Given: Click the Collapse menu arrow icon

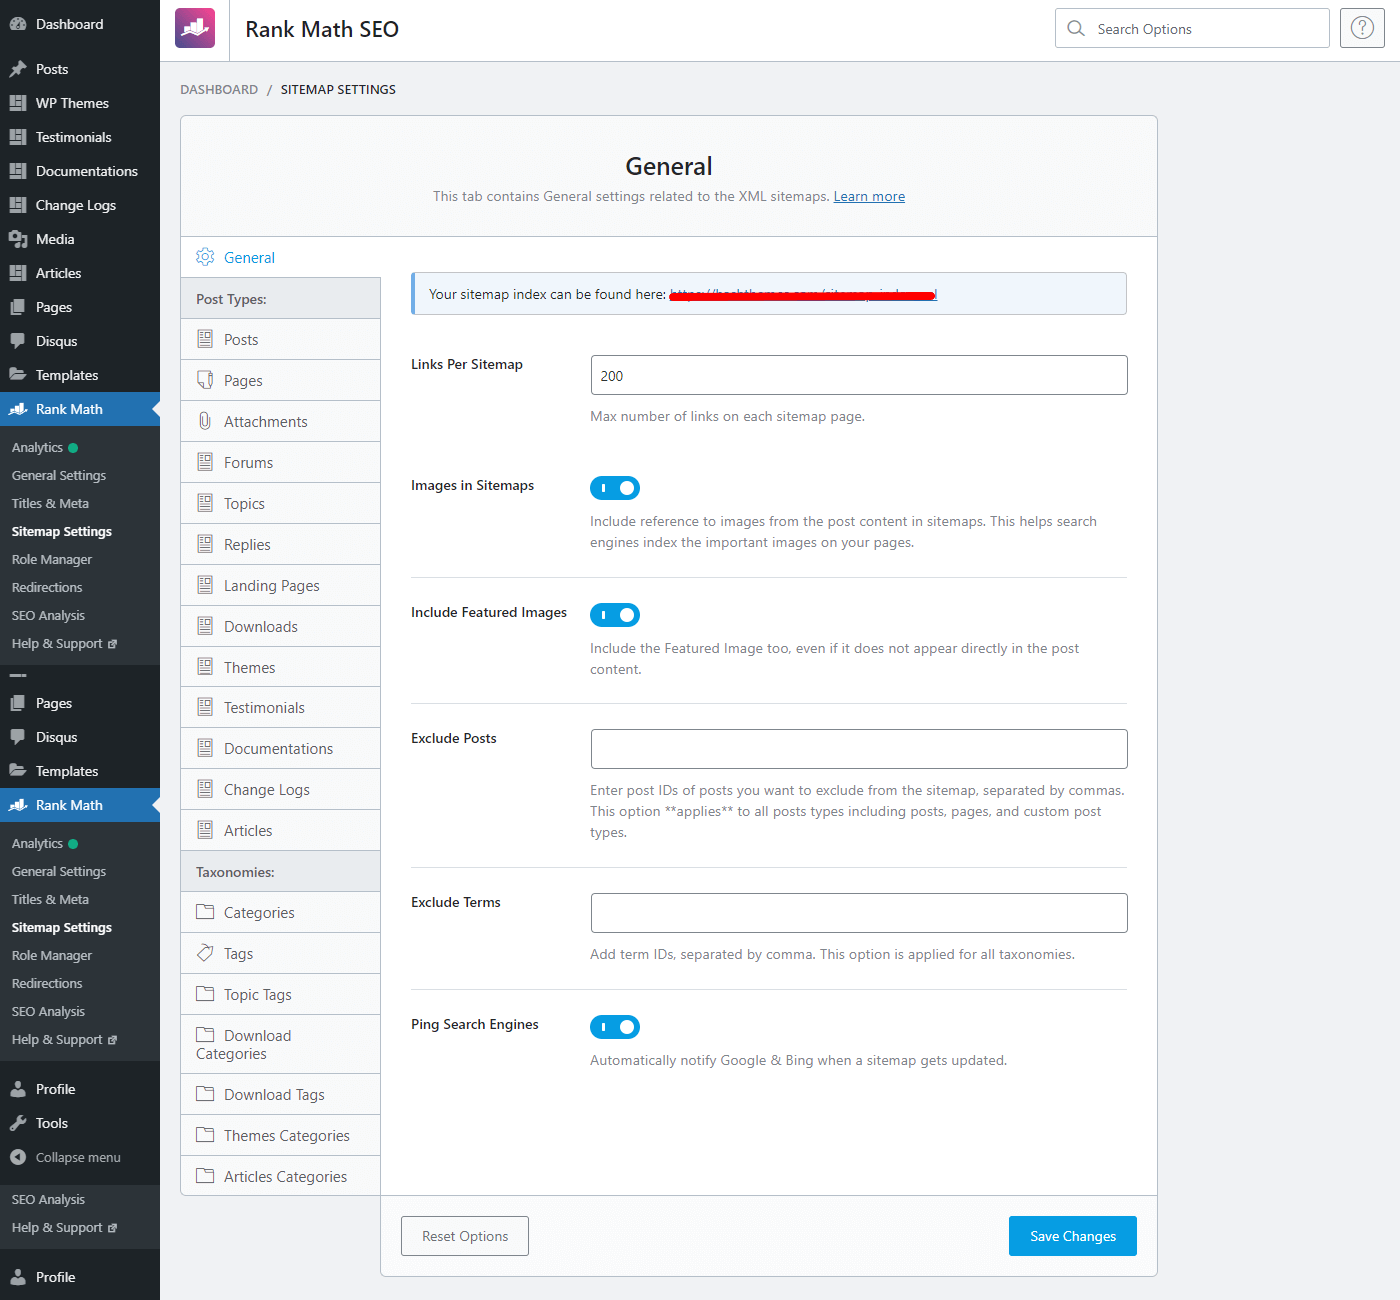Looking at the screenshot, I should [x=18, y=1157].
